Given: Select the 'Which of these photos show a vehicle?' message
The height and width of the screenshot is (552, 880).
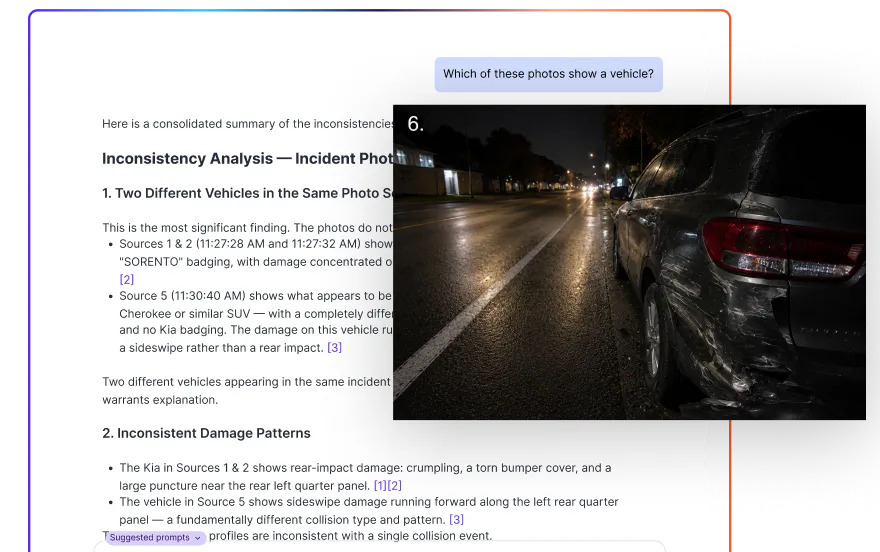Looking at the screenshot, I should click(x=548, y=74).
